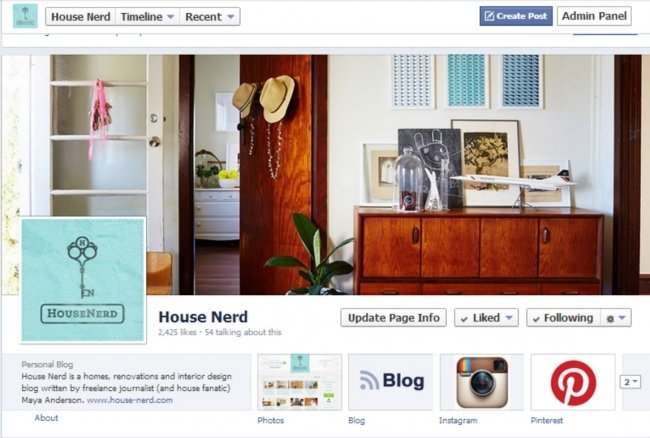Expand the Recent dropdown

210,17
